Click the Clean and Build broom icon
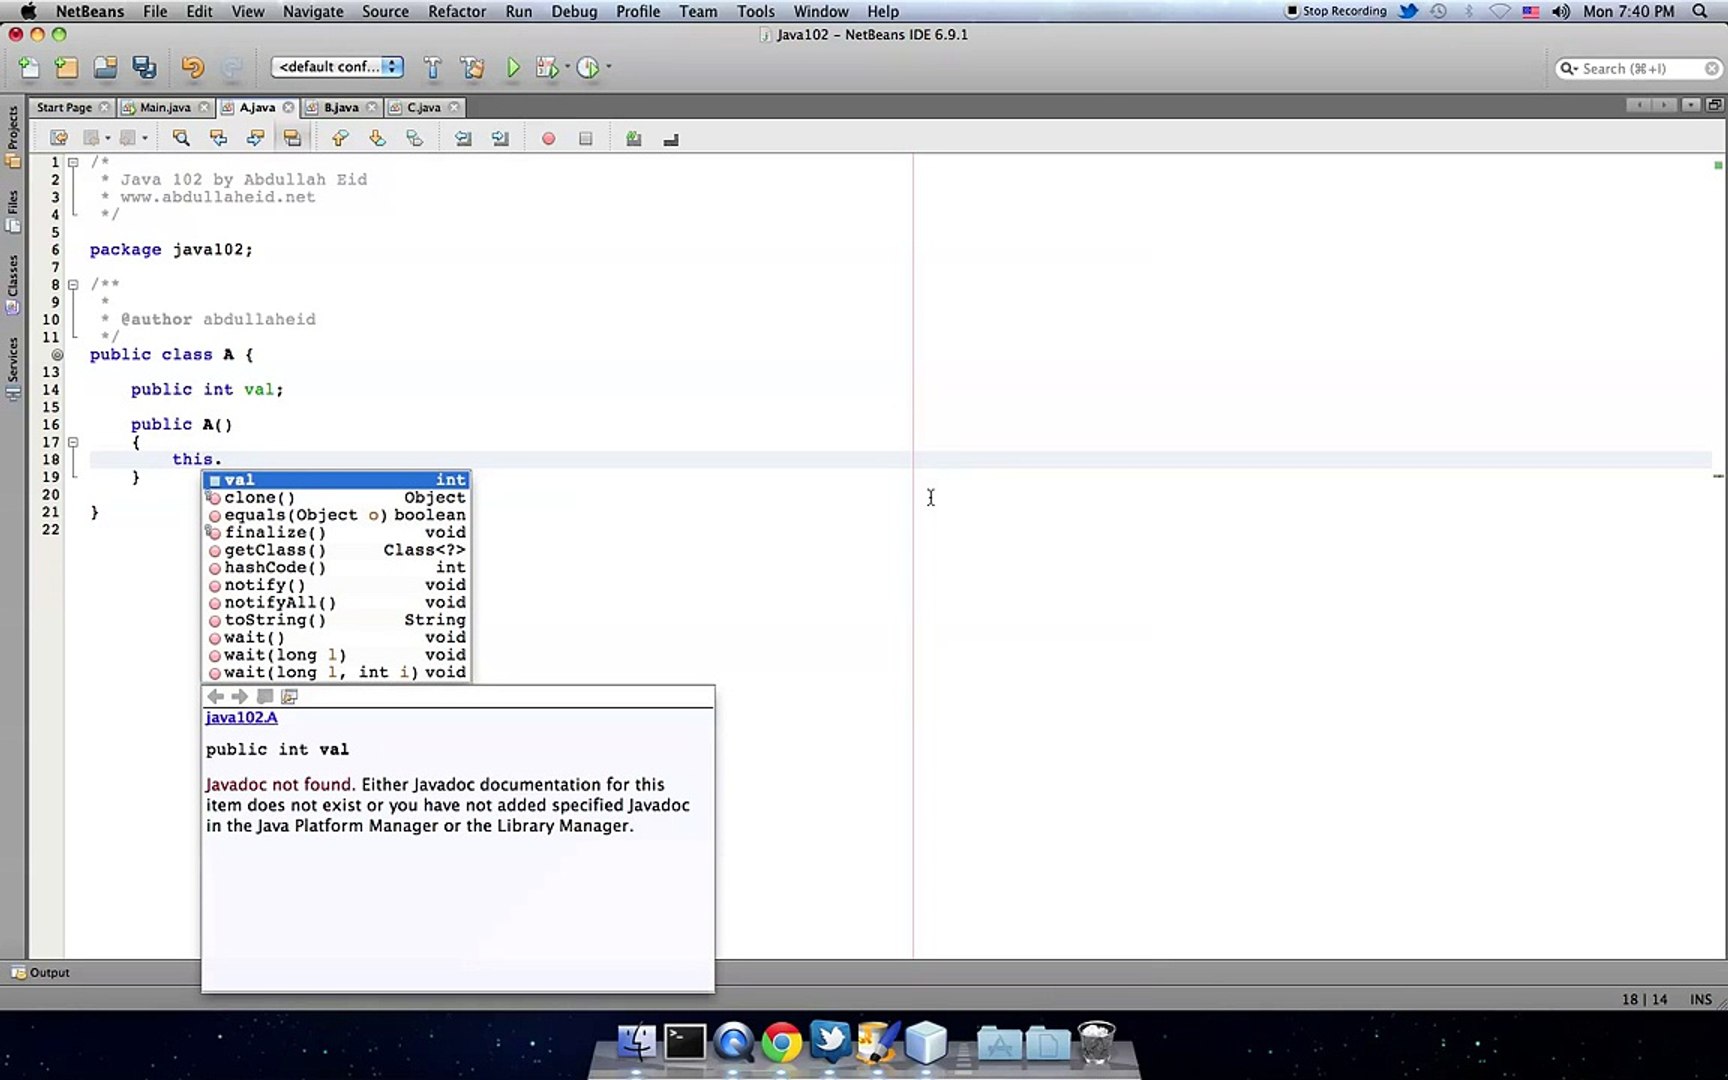This screenshot has width=1728, height=1080. [472, 67]
